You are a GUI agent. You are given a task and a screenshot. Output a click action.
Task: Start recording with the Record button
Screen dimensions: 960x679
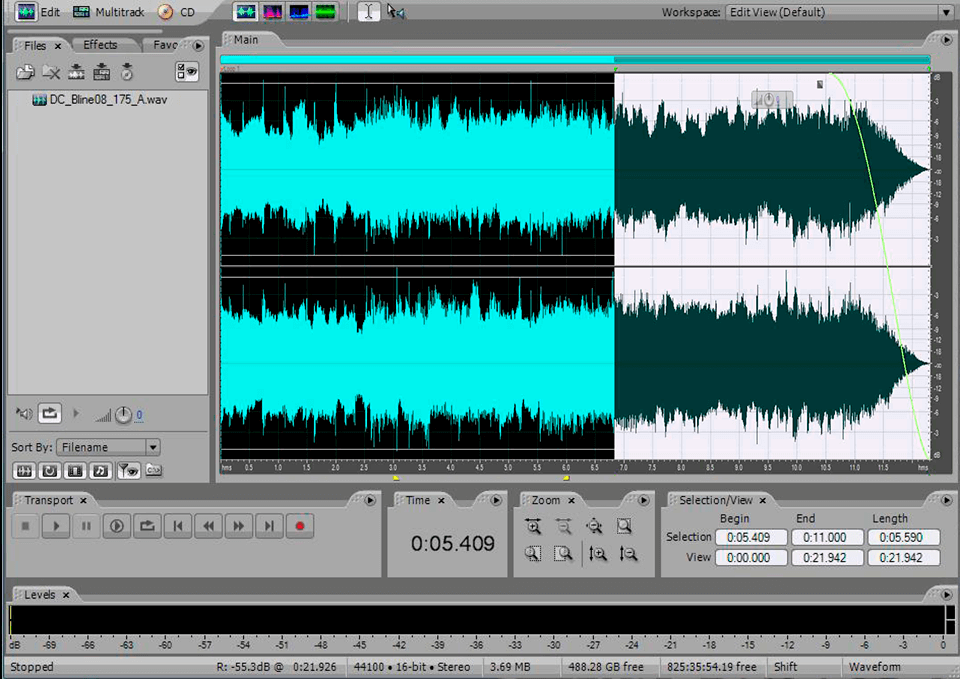click(299, 525)
